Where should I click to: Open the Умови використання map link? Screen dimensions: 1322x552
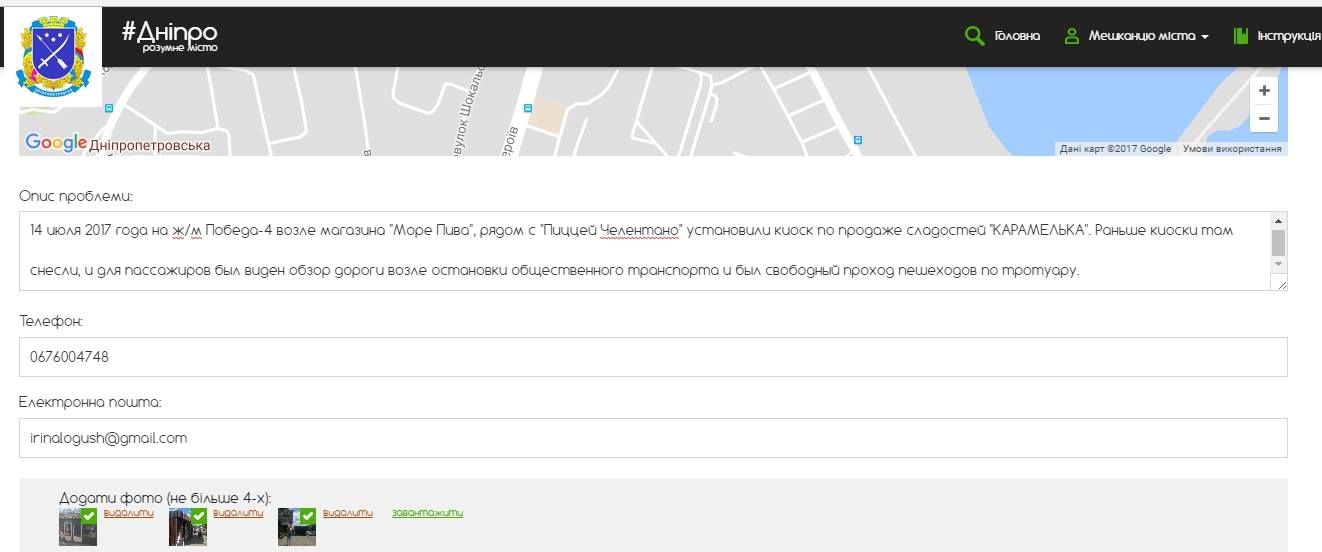pyautogui.click(x=1232, y=149)
